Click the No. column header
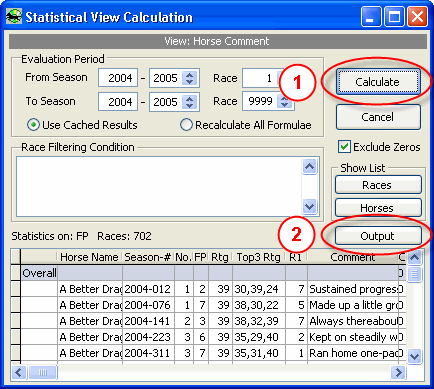The width and height of the screenshot is (434, 389). pyautogui.click(x=184, y=257)
